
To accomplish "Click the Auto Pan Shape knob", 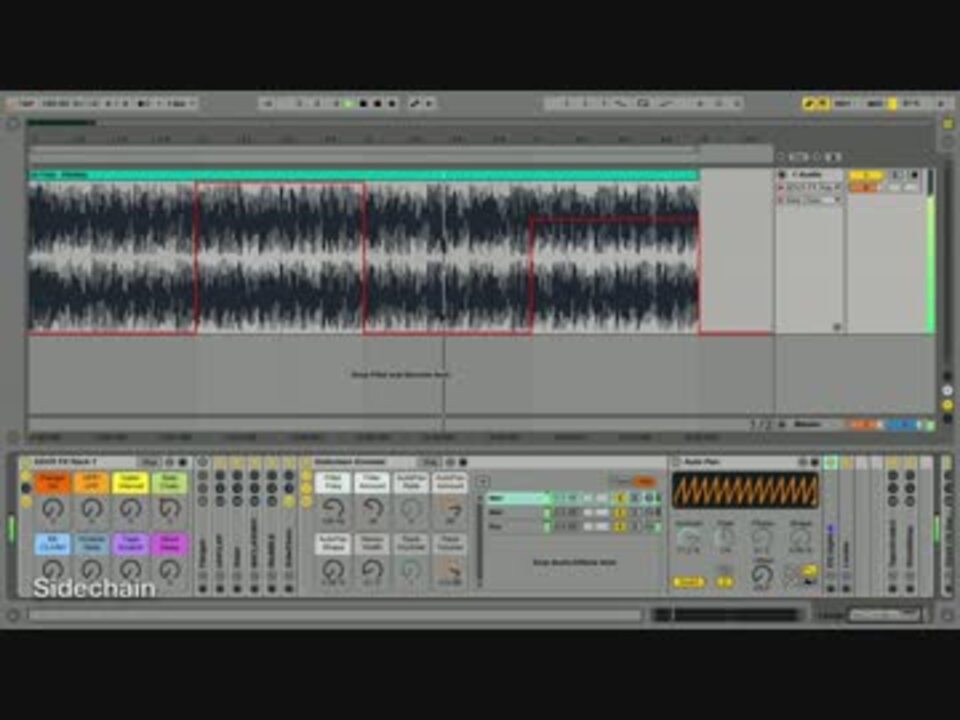I will coord(800,539).
